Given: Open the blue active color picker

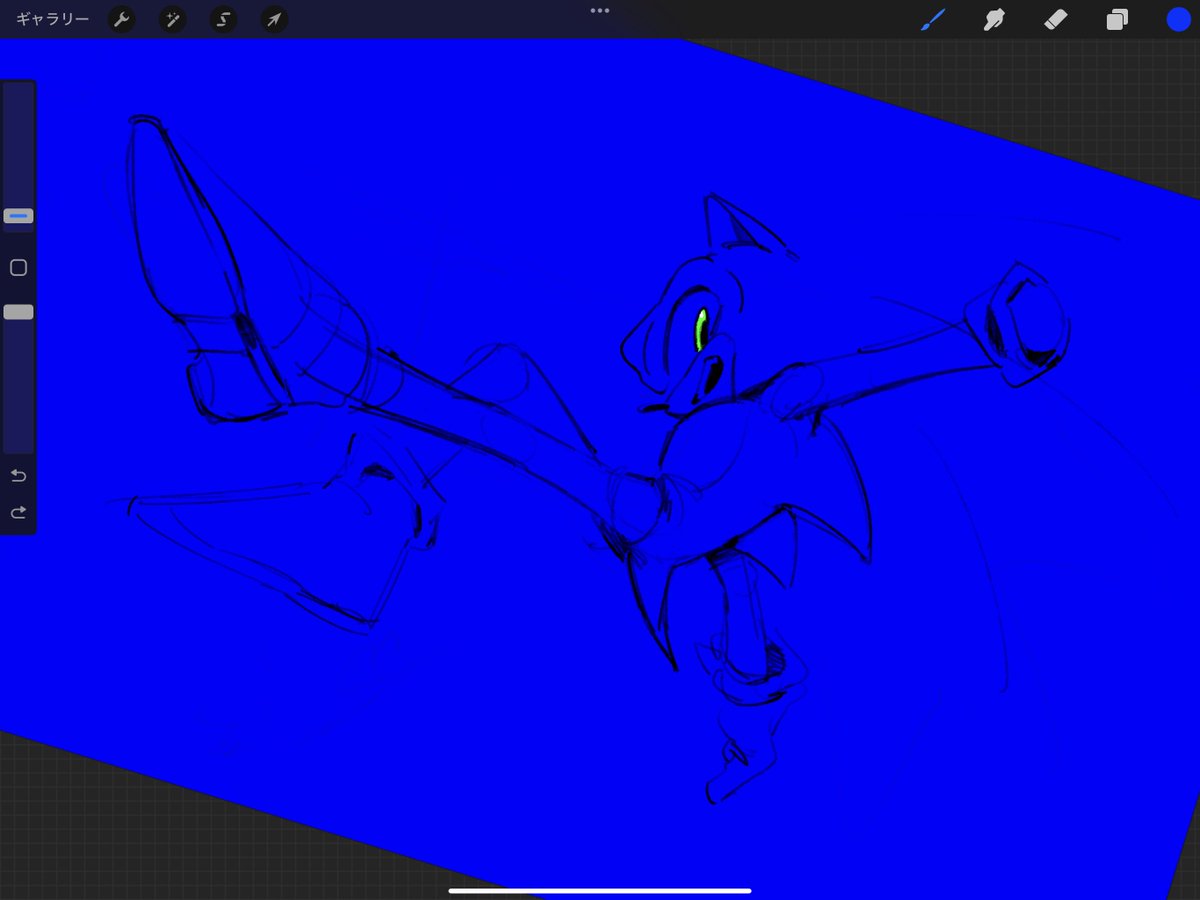Looking at the screenshot, I should [1178, 19].
